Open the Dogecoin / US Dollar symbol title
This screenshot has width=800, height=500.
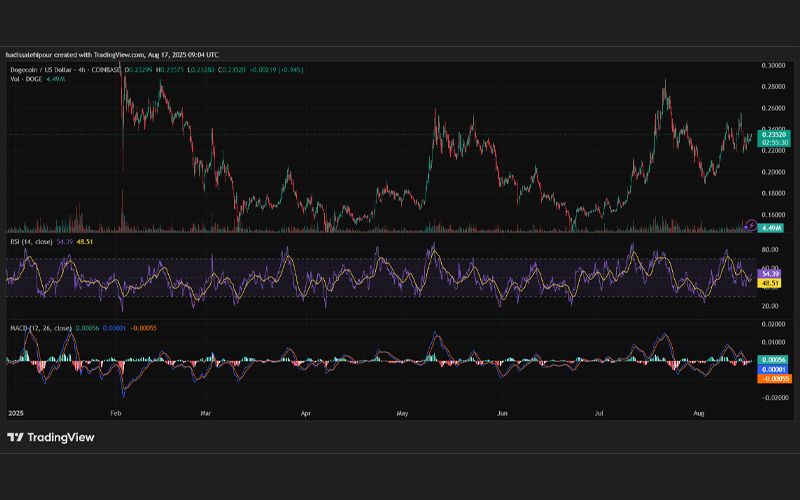65,70
